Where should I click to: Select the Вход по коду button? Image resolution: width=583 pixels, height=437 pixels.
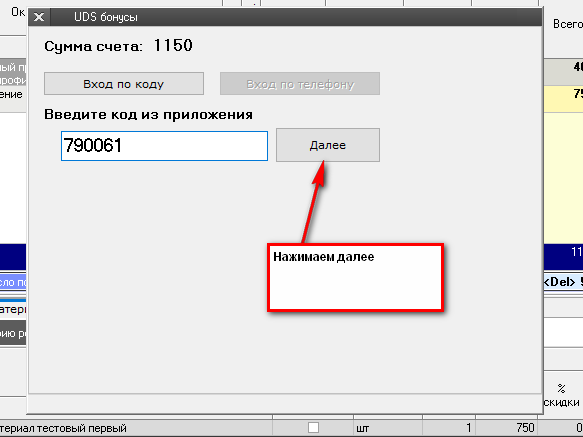click(x=124, y=84)
